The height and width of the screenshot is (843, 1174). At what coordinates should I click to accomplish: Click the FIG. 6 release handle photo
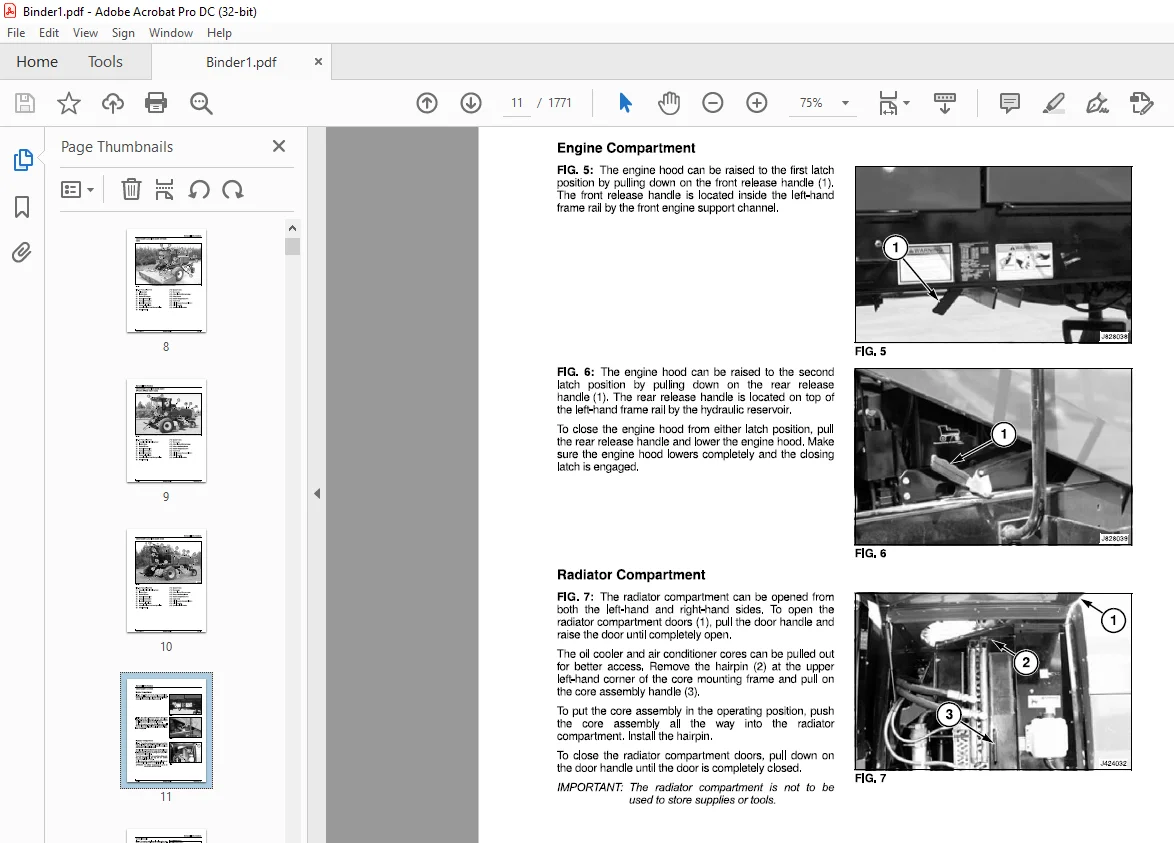(993, 457)
